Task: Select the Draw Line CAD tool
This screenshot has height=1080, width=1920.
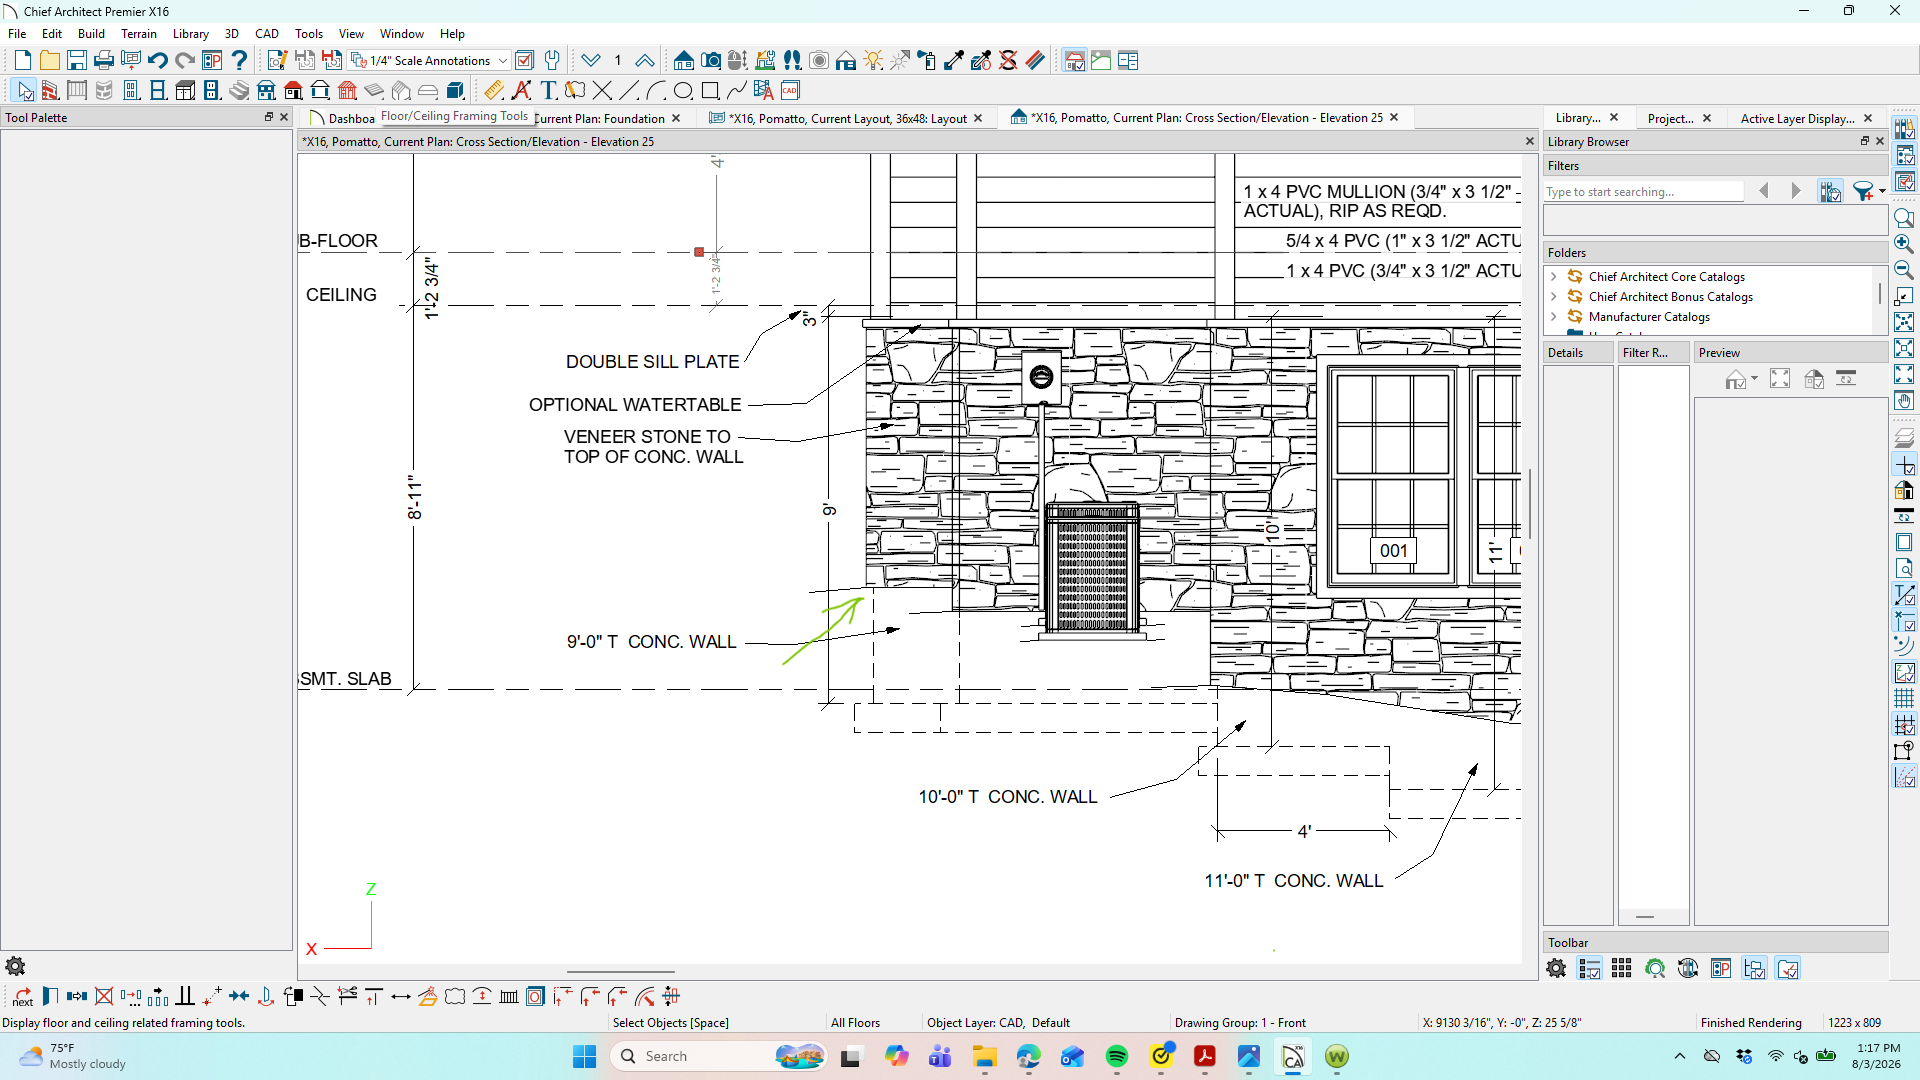Action: coord(629,91)
